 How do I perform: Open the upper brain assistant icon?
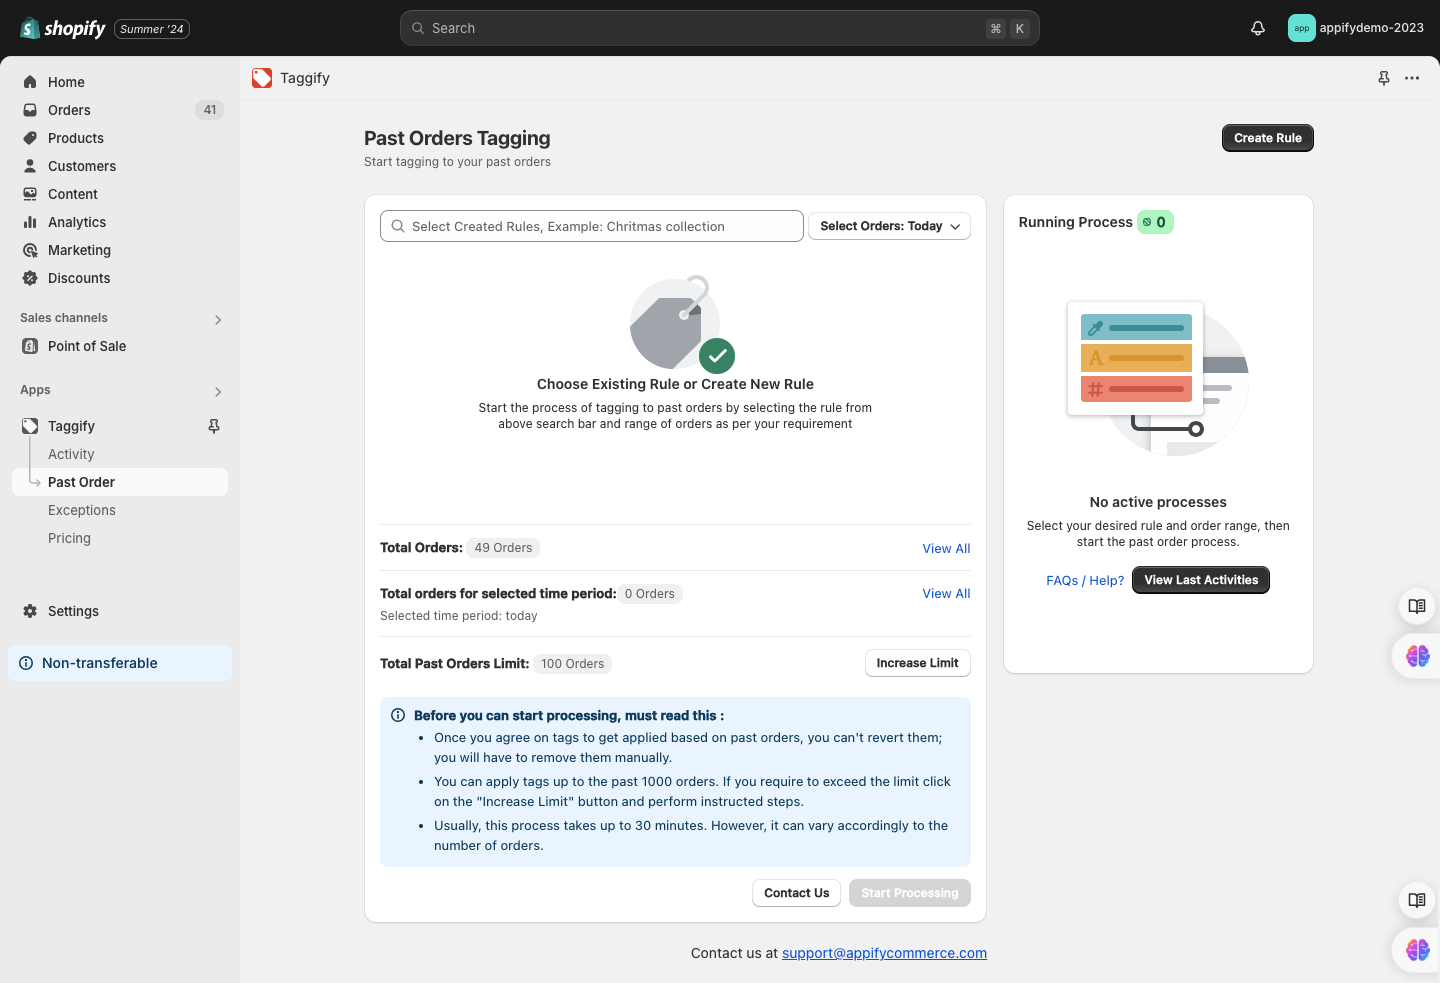[1418, 656]
